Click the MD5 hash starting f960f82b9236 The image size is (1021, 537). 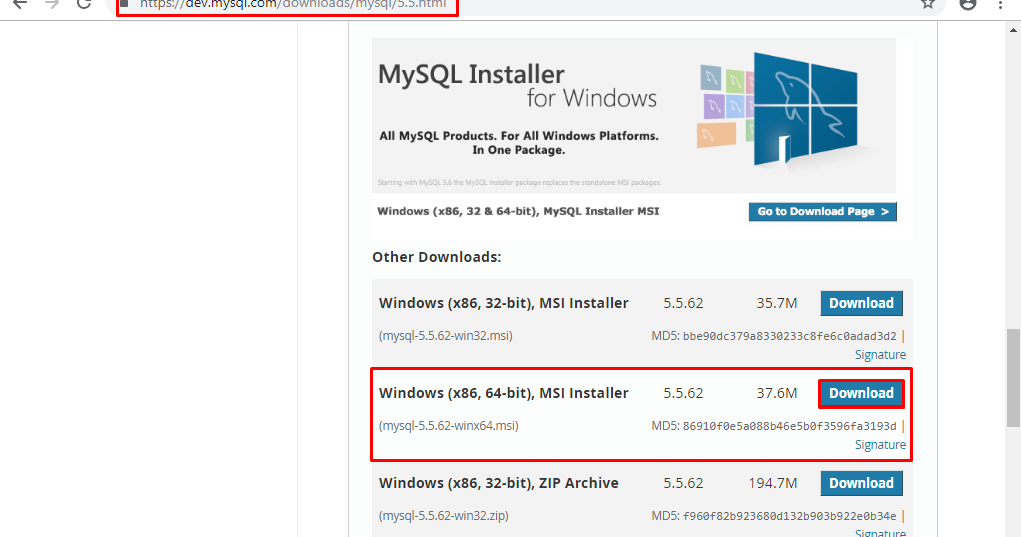pyautogui.click(x=789, y=516)
